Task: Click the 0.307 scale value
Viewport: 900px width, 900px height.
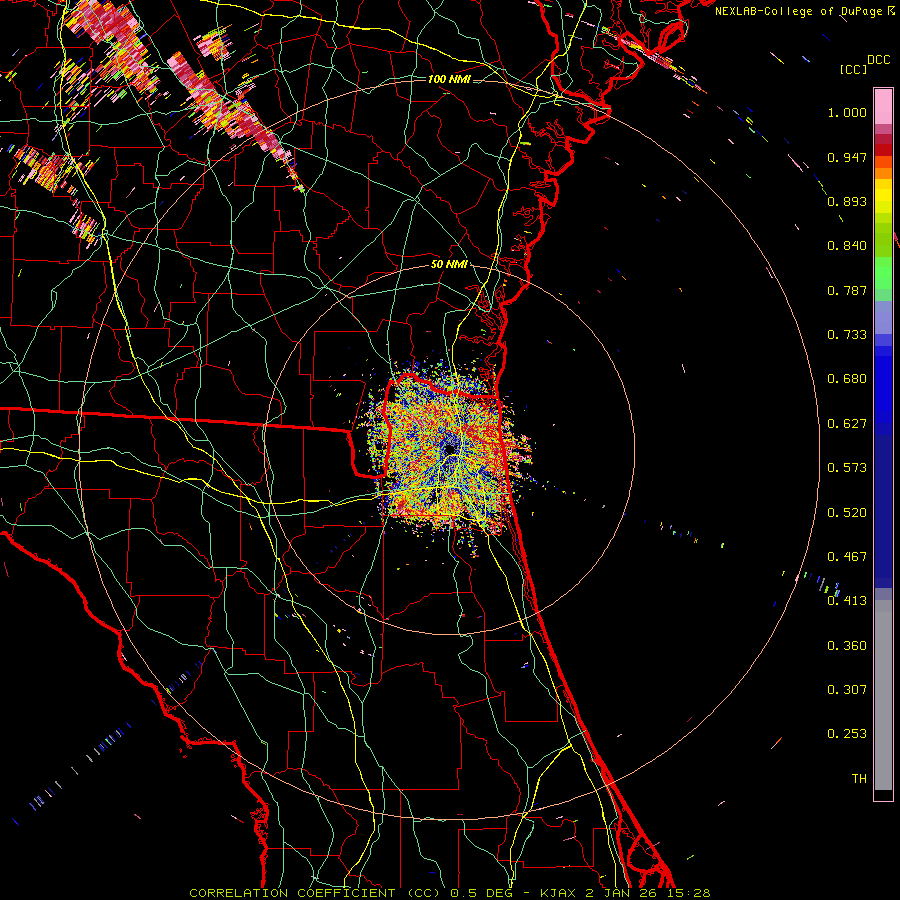Action: (847, 690)
